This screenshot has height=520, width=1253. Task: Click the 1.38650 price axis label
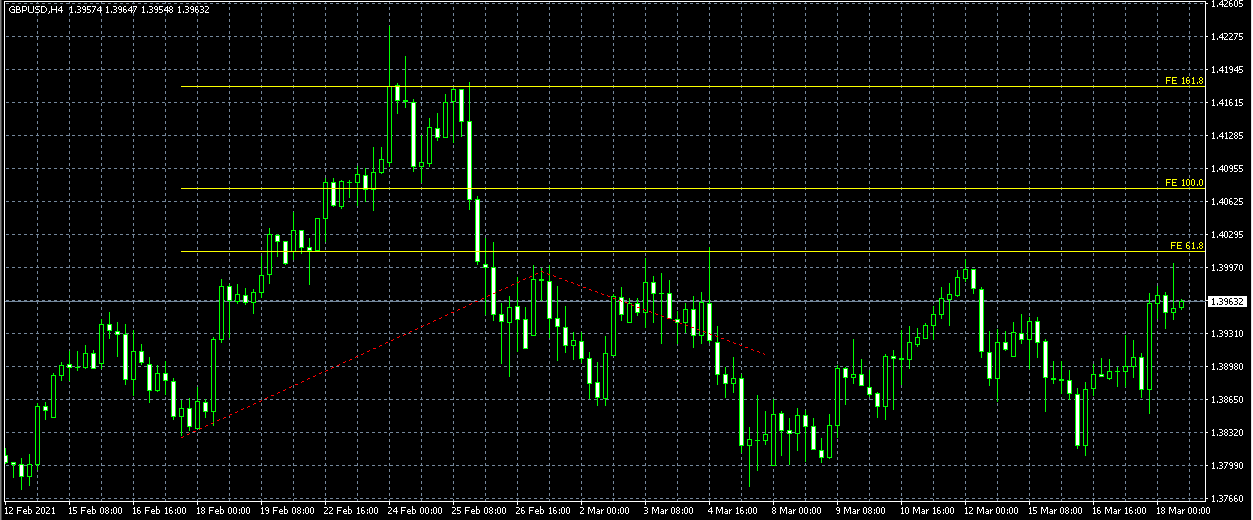pos(1227,400)
